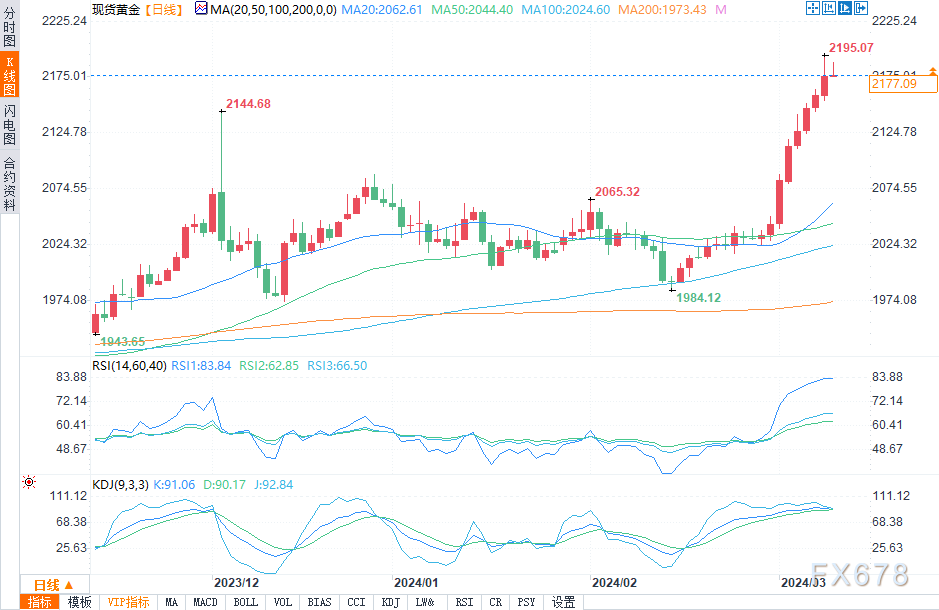
Task: Click the D:90.17 value
Action: pos(225,485)
